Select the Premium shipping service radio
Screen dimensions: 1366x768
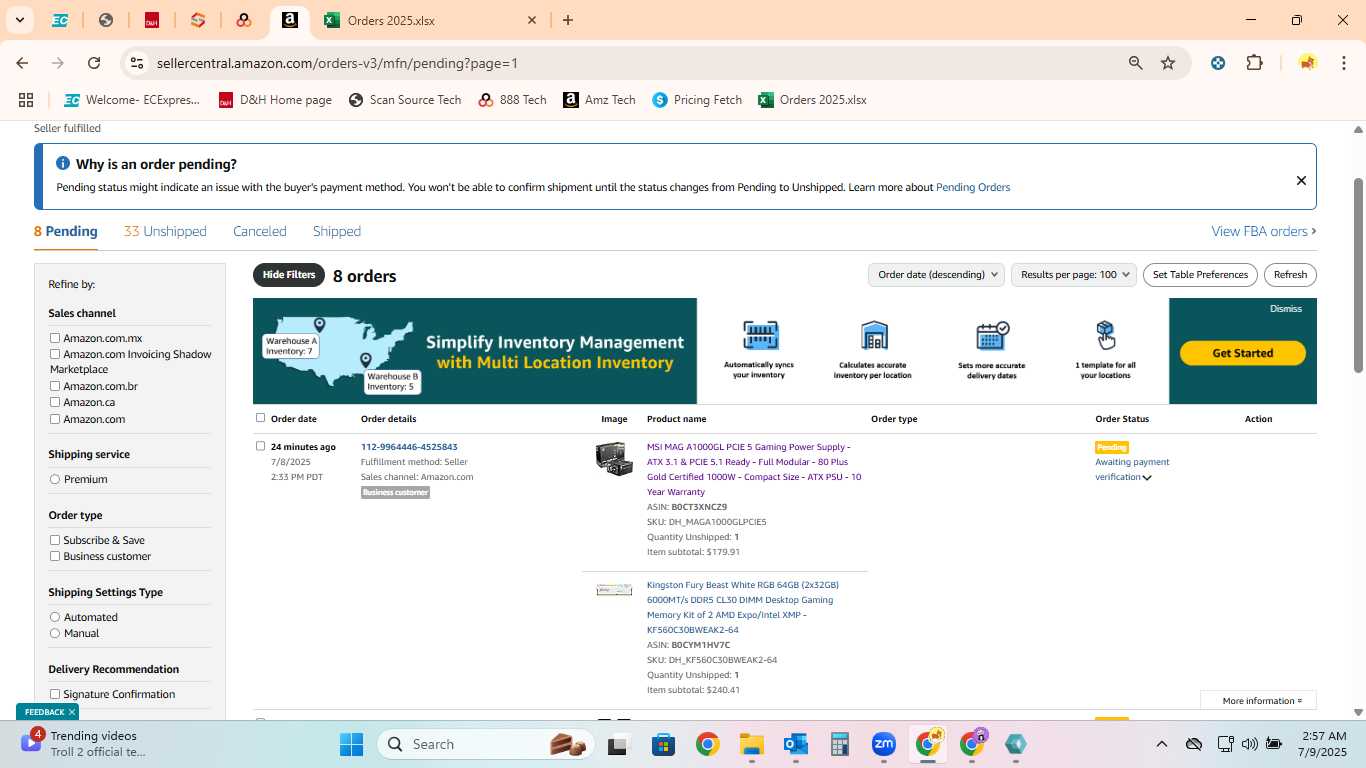[x=55, y=479]
